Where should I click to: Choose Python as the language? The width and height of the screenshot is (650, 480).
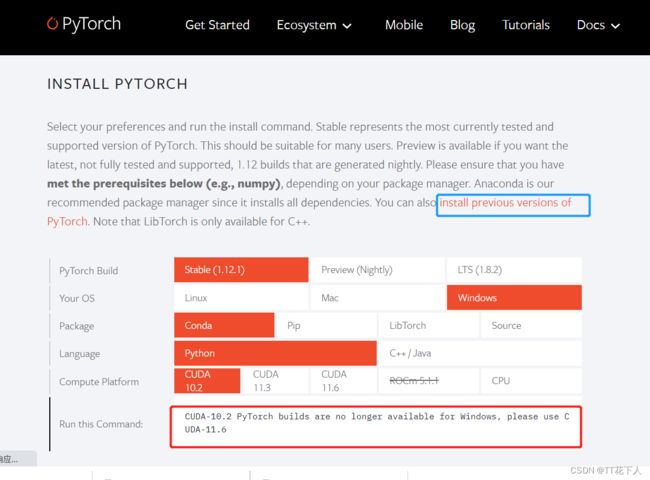tap(275, 353)
